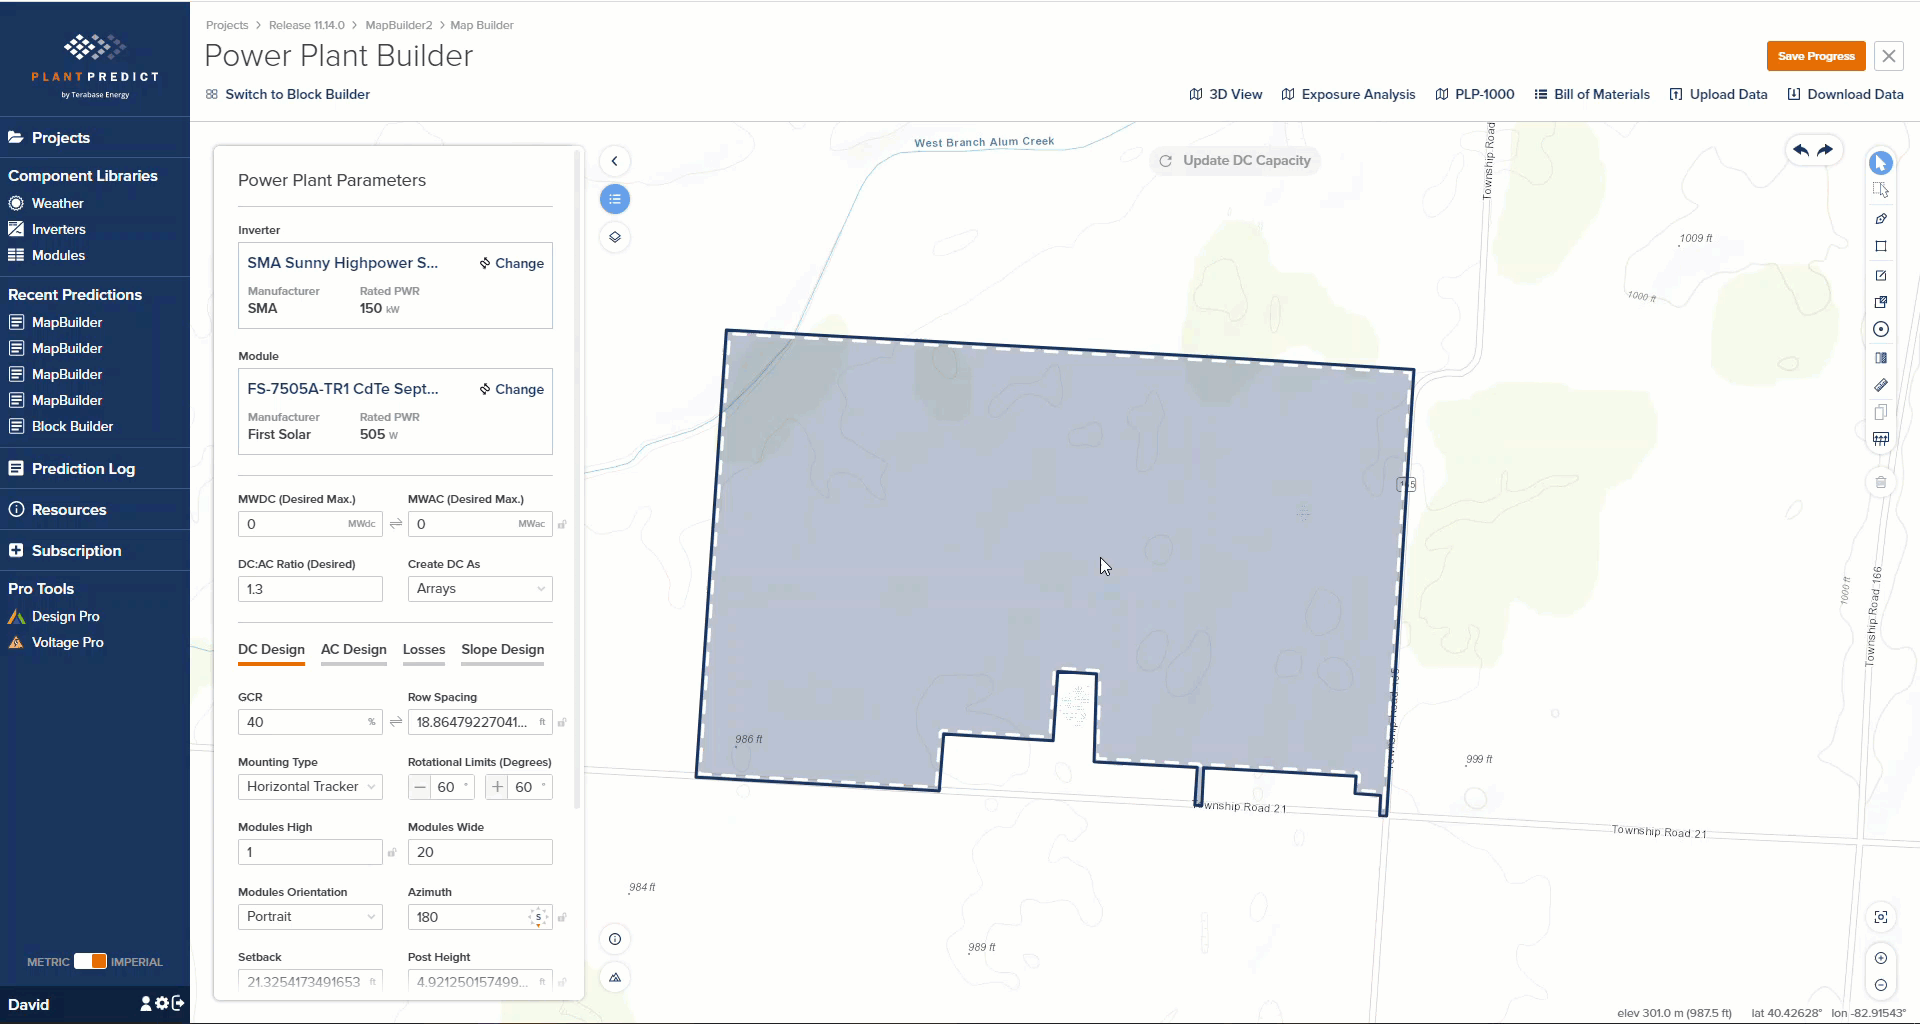This screenshot has width=1920, height=1024.
Task: Open the 3D View
Action: (x=1225, y=94)
